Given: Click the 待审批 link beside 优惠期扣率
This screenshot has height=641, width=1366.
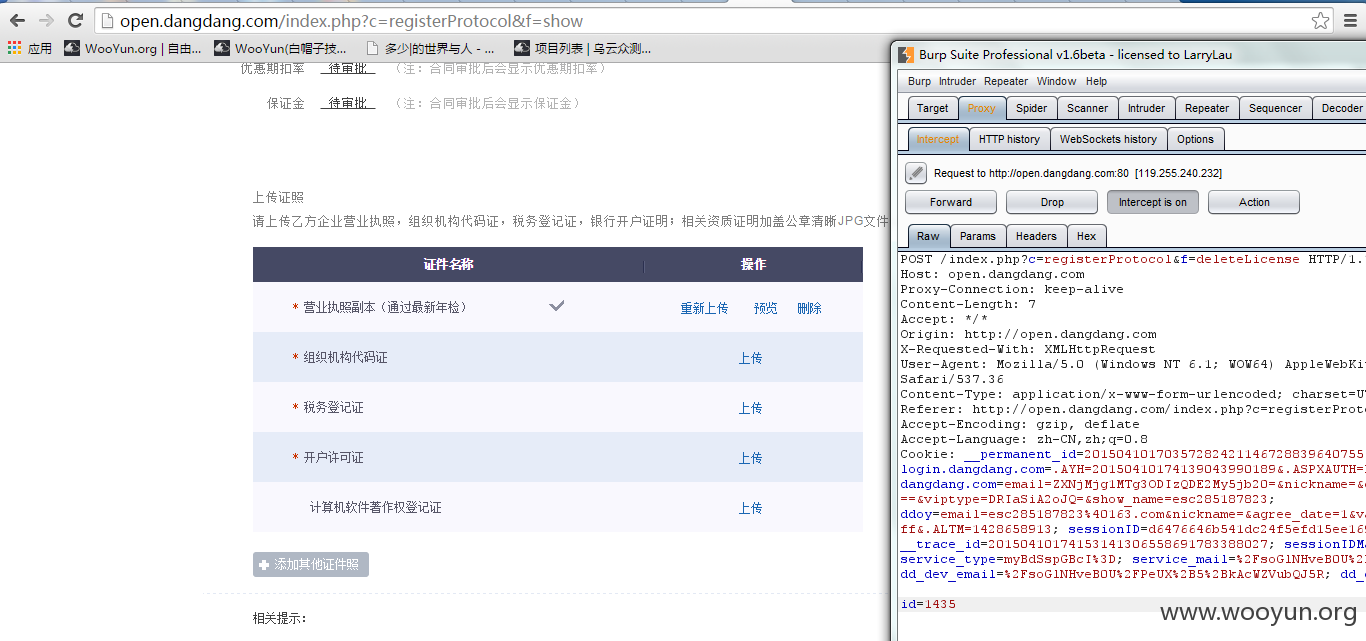Looking at the screenshot, I should (x=347, y=68).
